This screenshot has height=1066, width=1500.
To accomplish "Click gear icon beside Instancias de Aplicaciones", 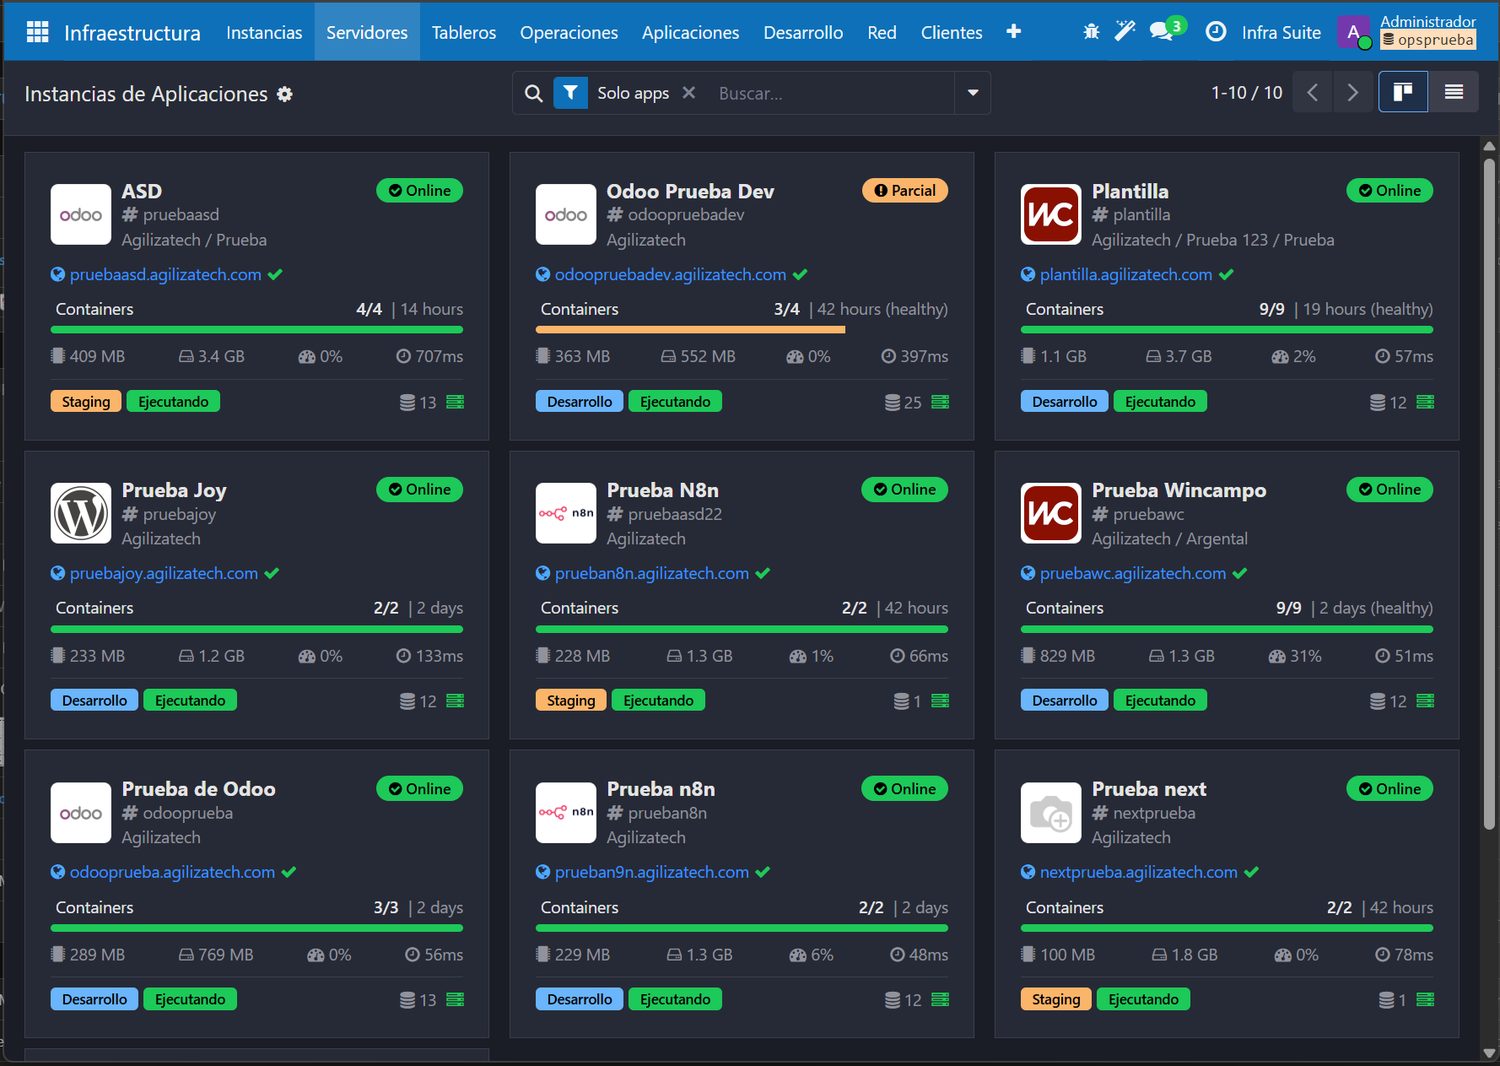I will 285,94.
